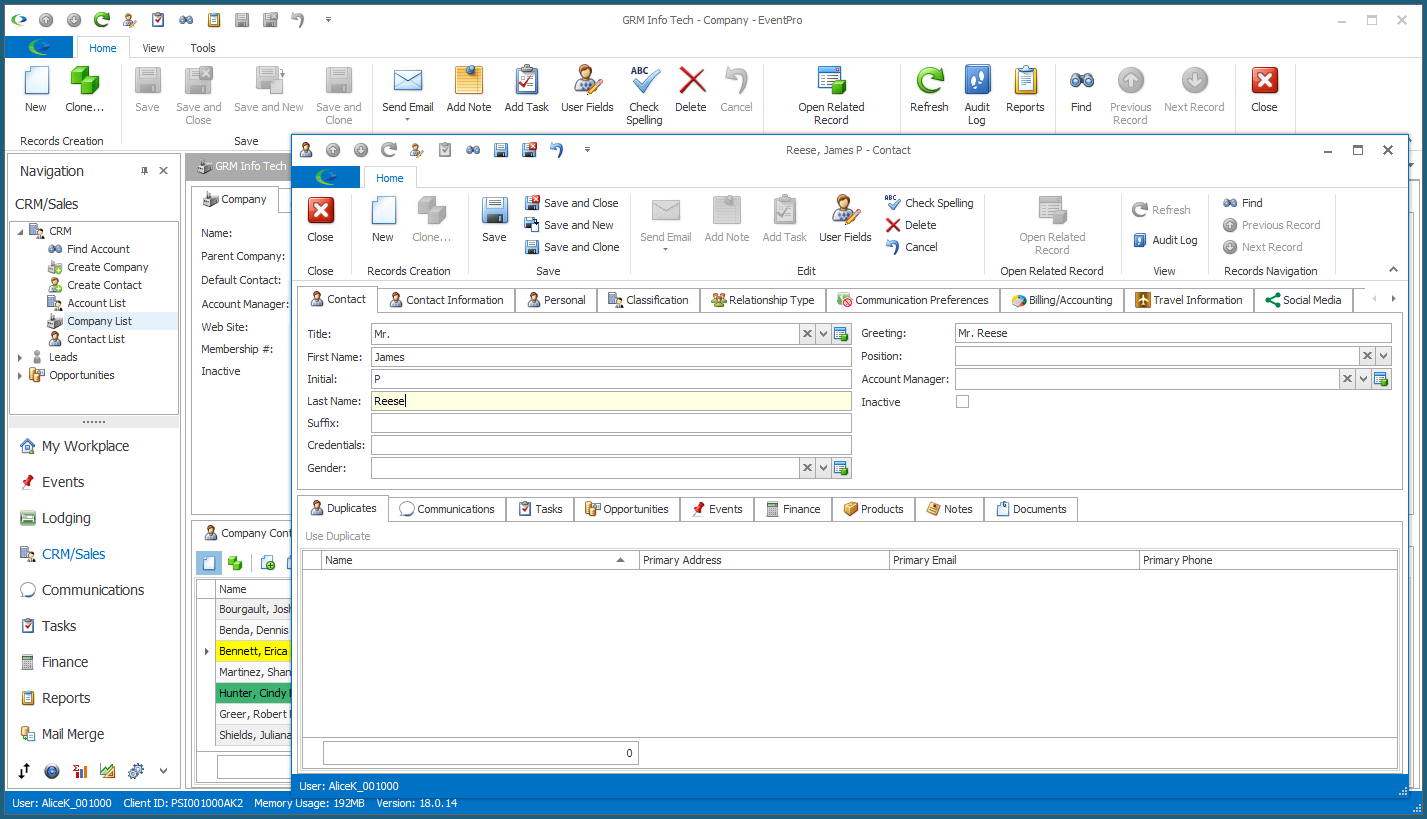The image size is (1427, 819).
Task: Open User Fields in Contact window
Action: click(845, 219)
